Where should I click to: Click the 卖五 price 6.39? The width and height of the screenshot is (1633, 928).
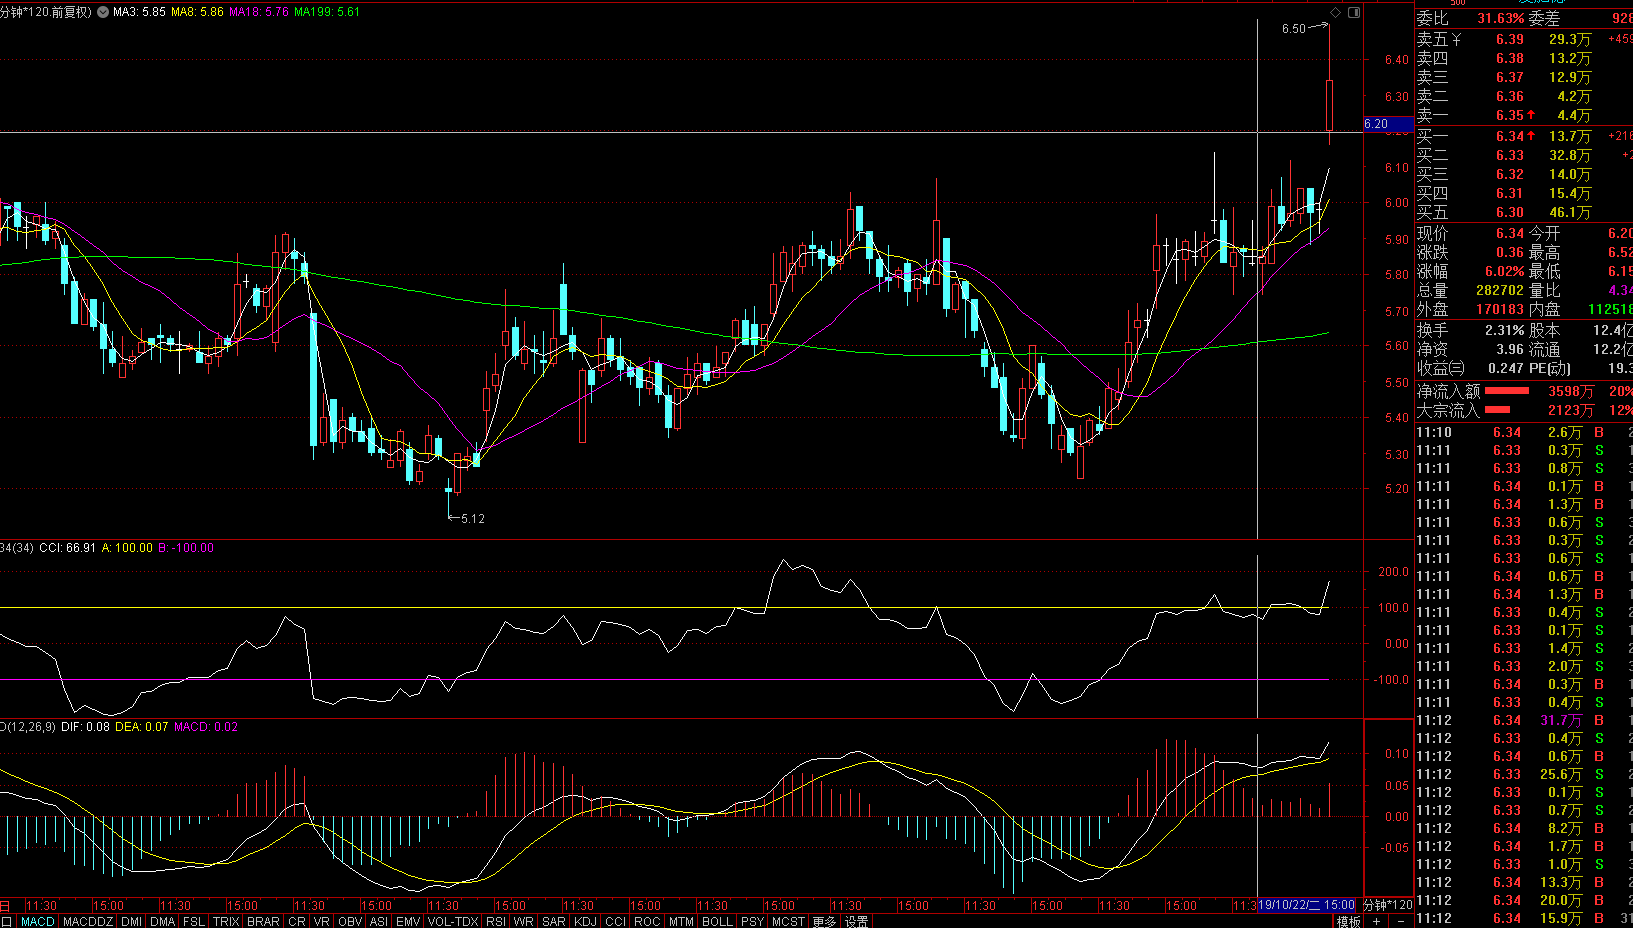1510,40
